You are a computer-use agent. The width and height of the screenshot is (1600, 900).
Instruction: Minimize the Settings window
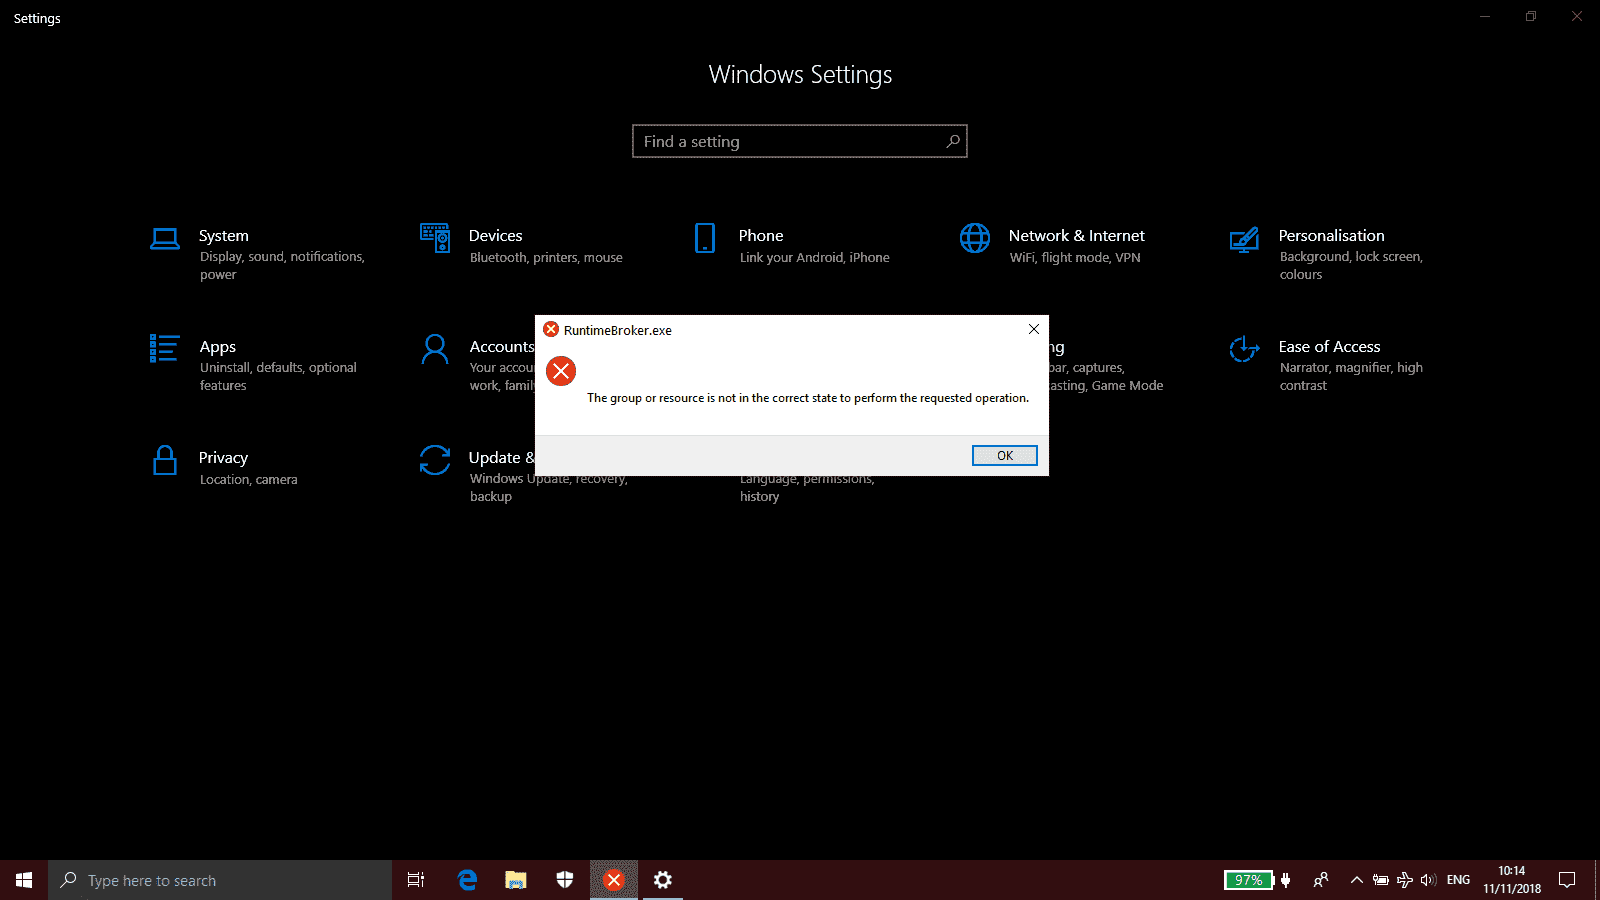(1485, 16)
